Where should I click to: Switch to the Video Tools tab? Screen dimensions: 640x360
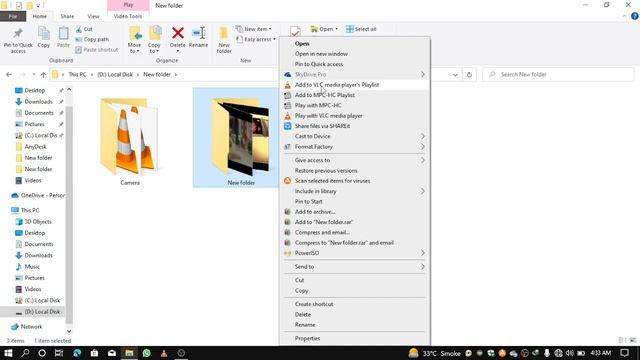pyautogui.click(x=128, y=16)
